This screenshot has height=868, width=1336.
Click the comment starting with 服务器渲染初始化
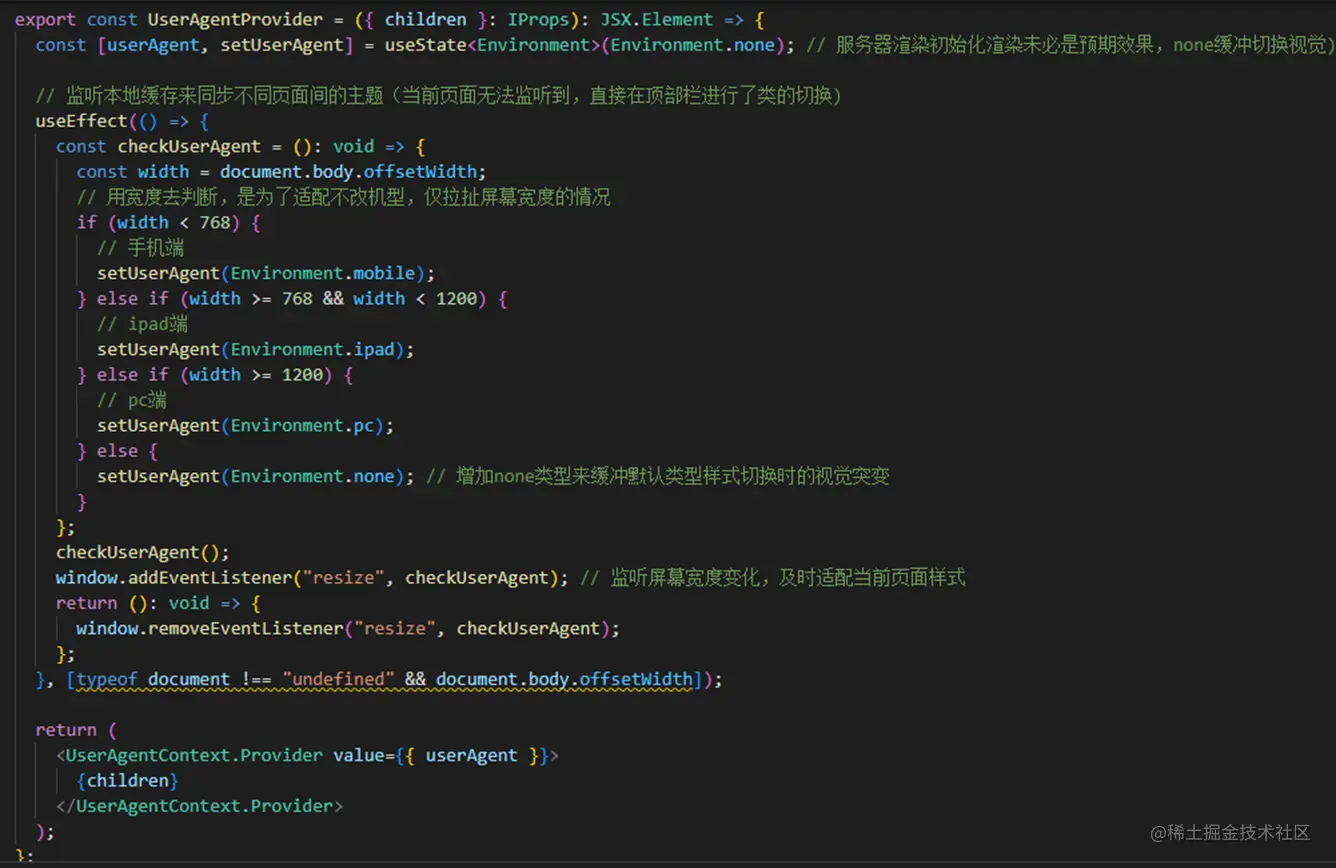click(x=1070, y=45)
